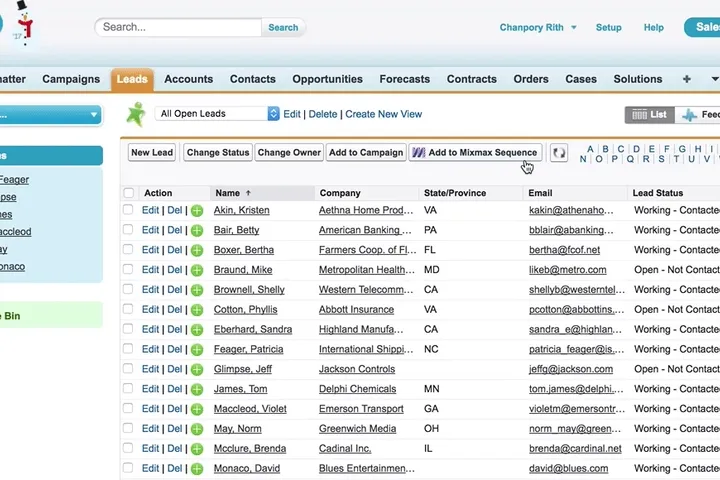
Task: Open the Help link
Action: click(653, 28)
